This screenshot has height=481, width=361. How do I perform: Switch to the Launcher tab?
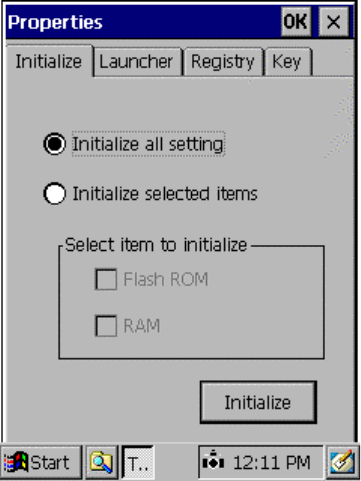click(x=138, y=62)
